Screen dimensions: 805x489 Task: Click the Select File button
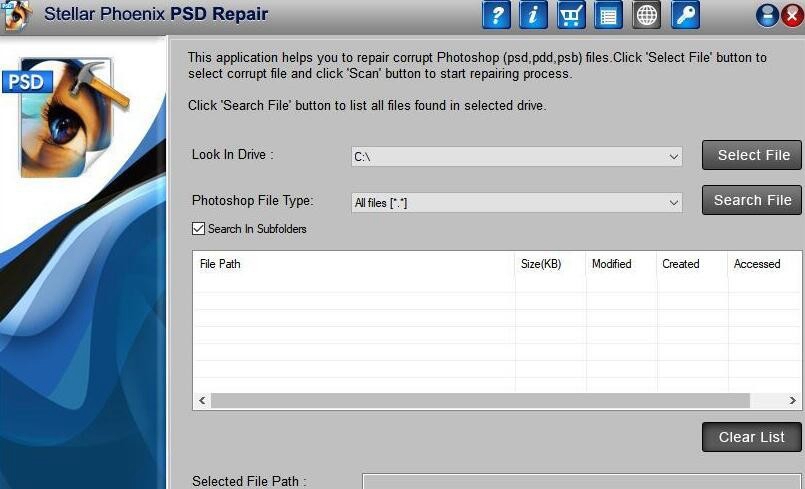[x=752, y=155]
